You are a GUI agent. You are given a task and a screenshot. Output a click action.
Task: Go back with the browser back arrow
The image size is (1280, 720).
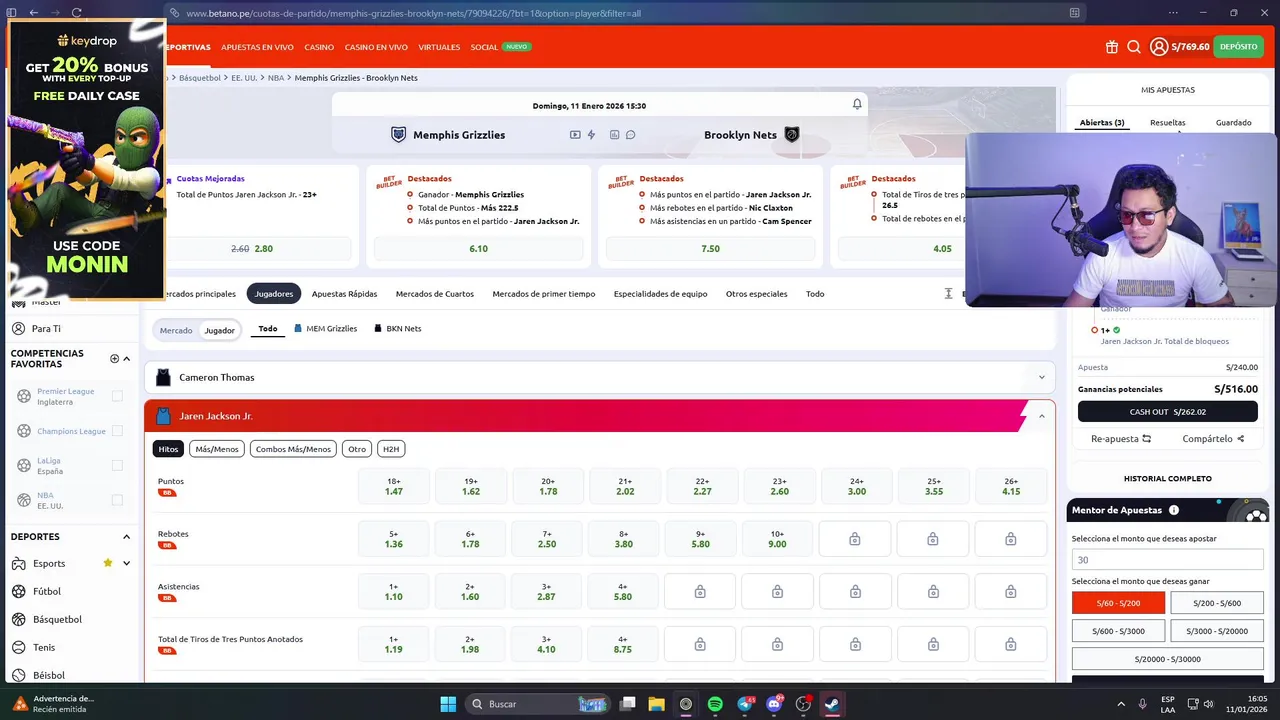click(33, 13)
